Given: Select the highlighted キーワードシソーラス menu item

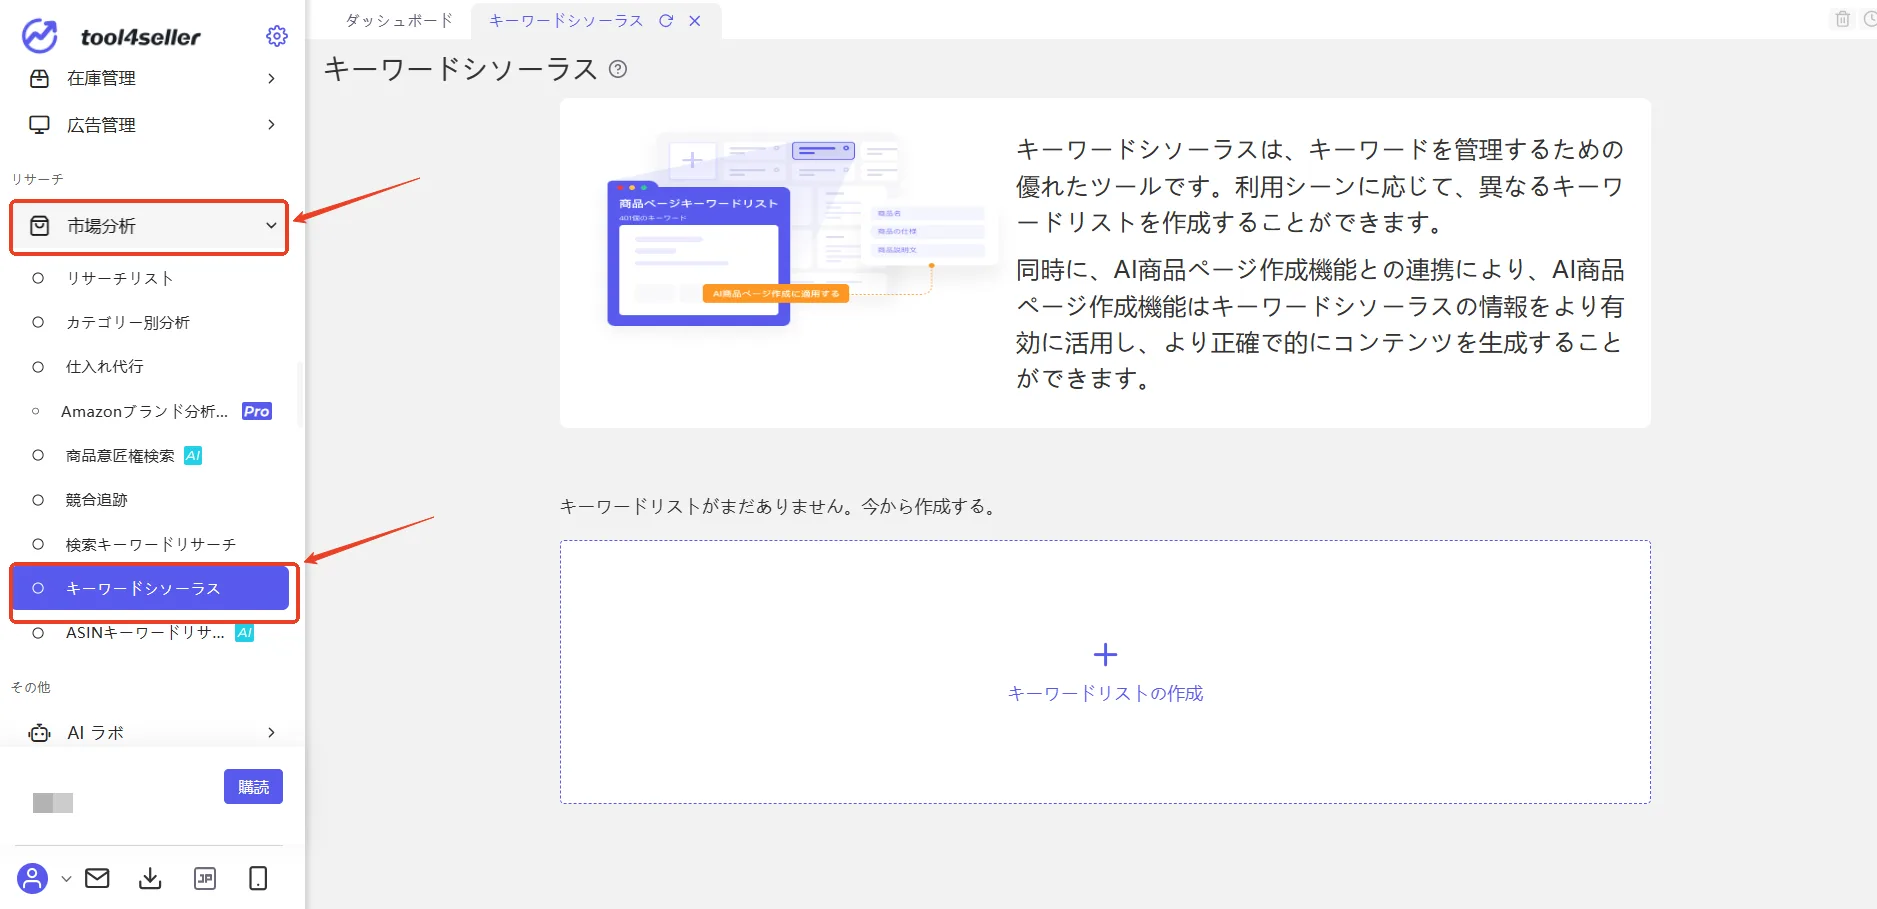Looking at the screenshot, I should 151,588.
